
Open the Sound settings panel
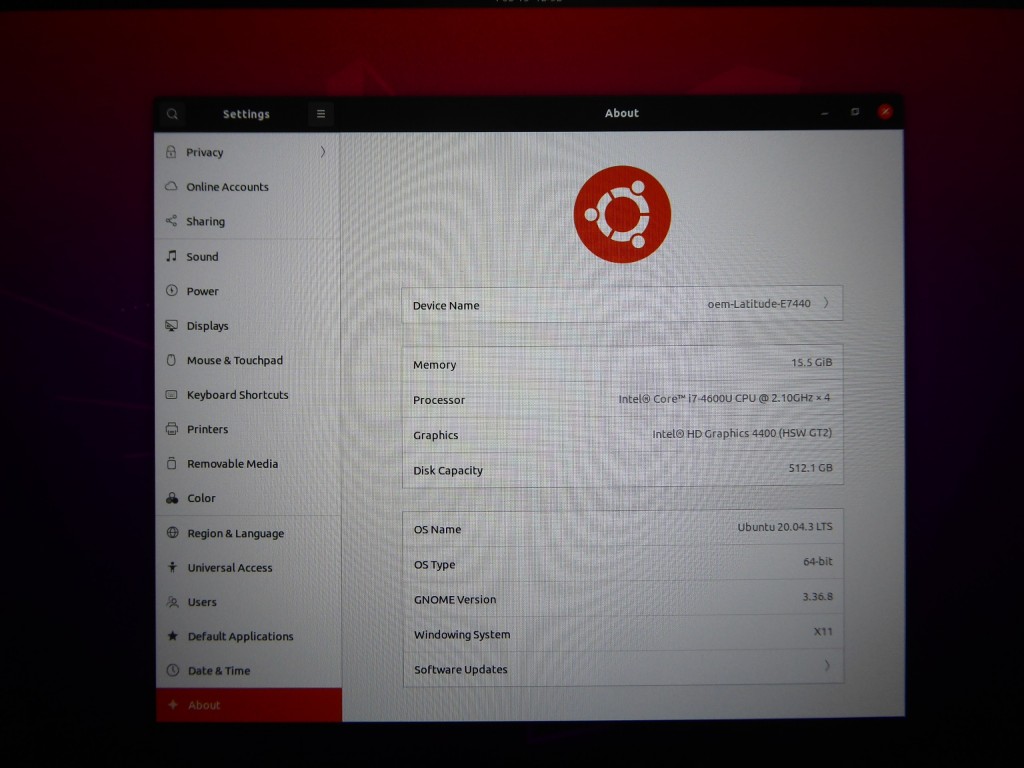248,257
